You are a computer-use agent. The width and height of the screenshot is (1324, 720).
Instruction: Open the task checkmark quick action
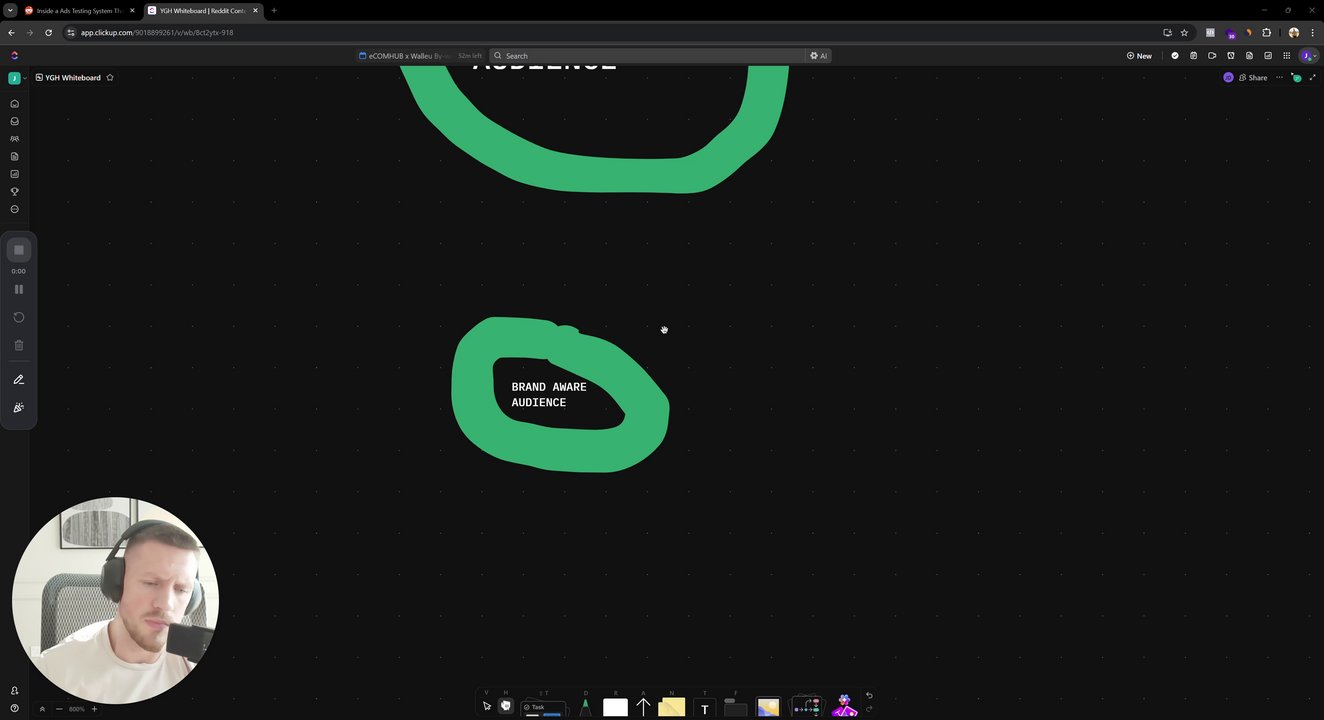pos(1175,56)
